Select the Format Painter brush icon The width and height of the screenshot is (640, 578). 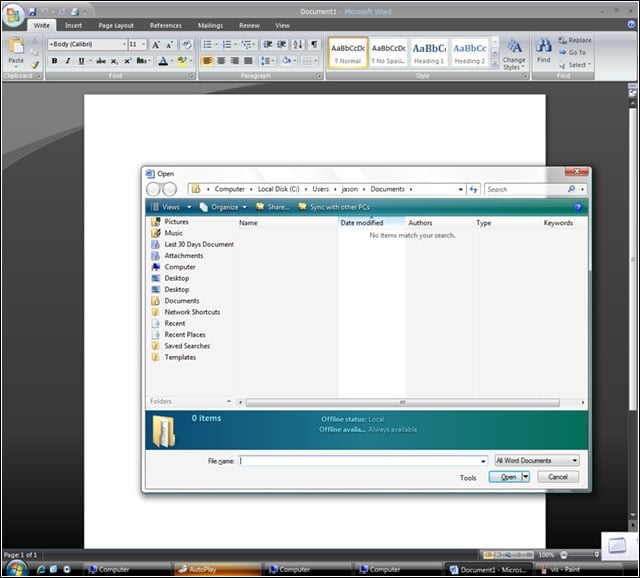click(x=35, y=64)
